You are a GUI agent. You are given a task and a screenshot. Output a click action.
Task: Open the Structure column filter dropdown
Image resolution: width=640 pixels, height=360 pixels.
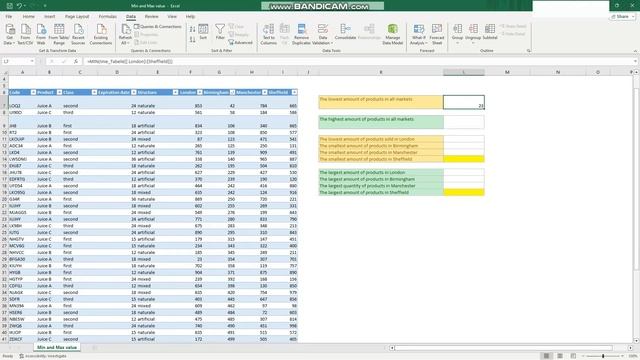175,92
